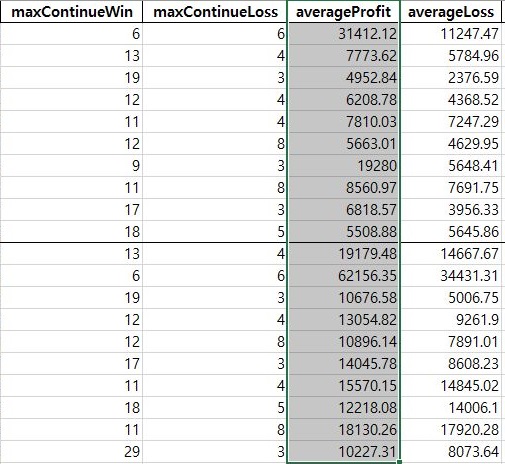Select averageLoss value 5648.41
This screenshot has width=505, height=464.
coord(451,166)
